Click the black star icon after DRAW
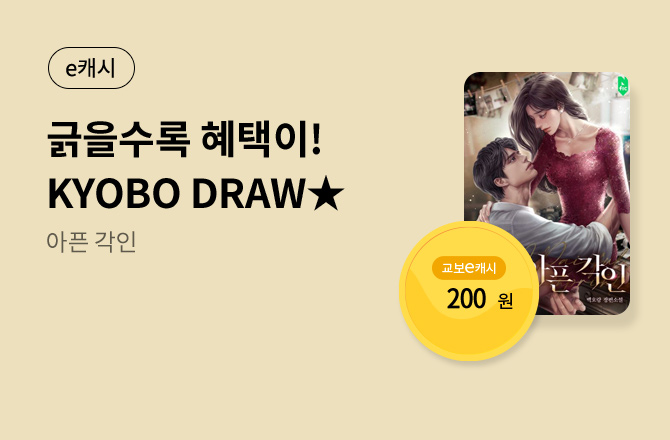 [x=326, y=194]
